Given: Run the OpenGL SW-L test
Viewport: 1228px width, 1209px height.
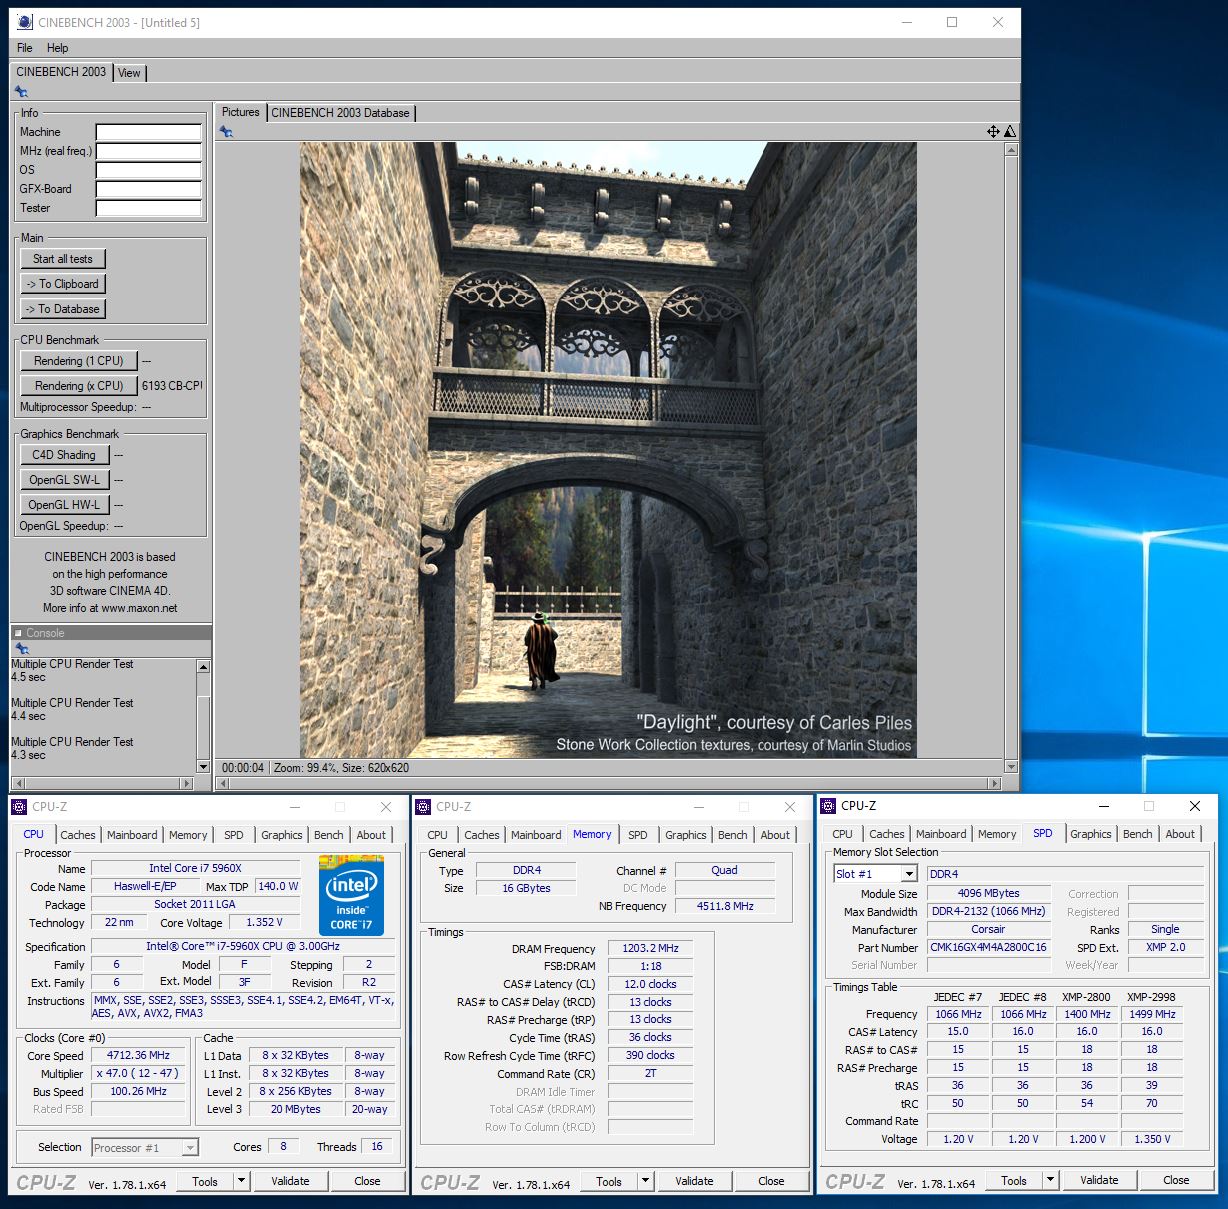Looking at the screenshot, I should click(x=64, y=480).
